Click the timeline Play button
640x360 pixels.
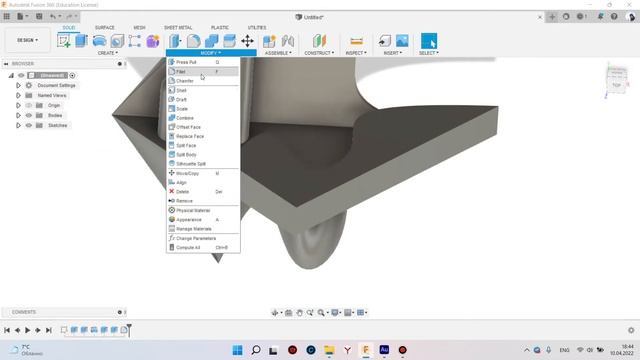(27, 330)
